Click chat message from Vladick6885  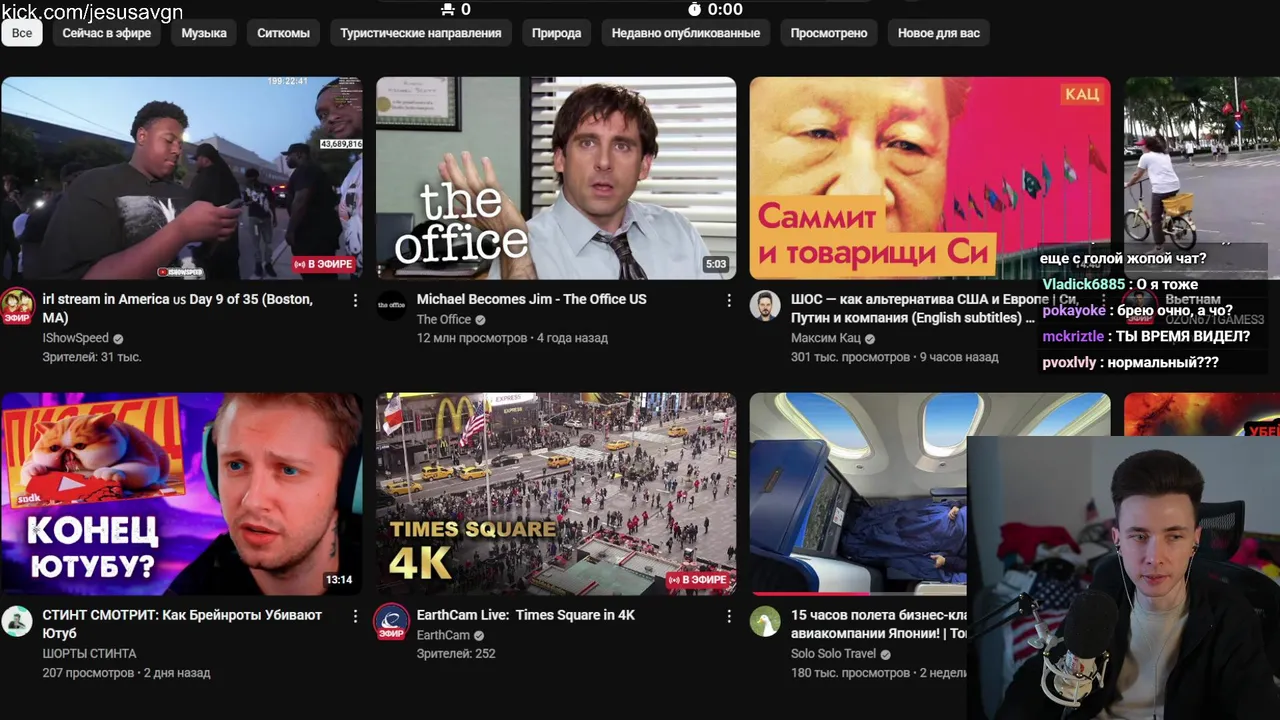click(1120, 285)
